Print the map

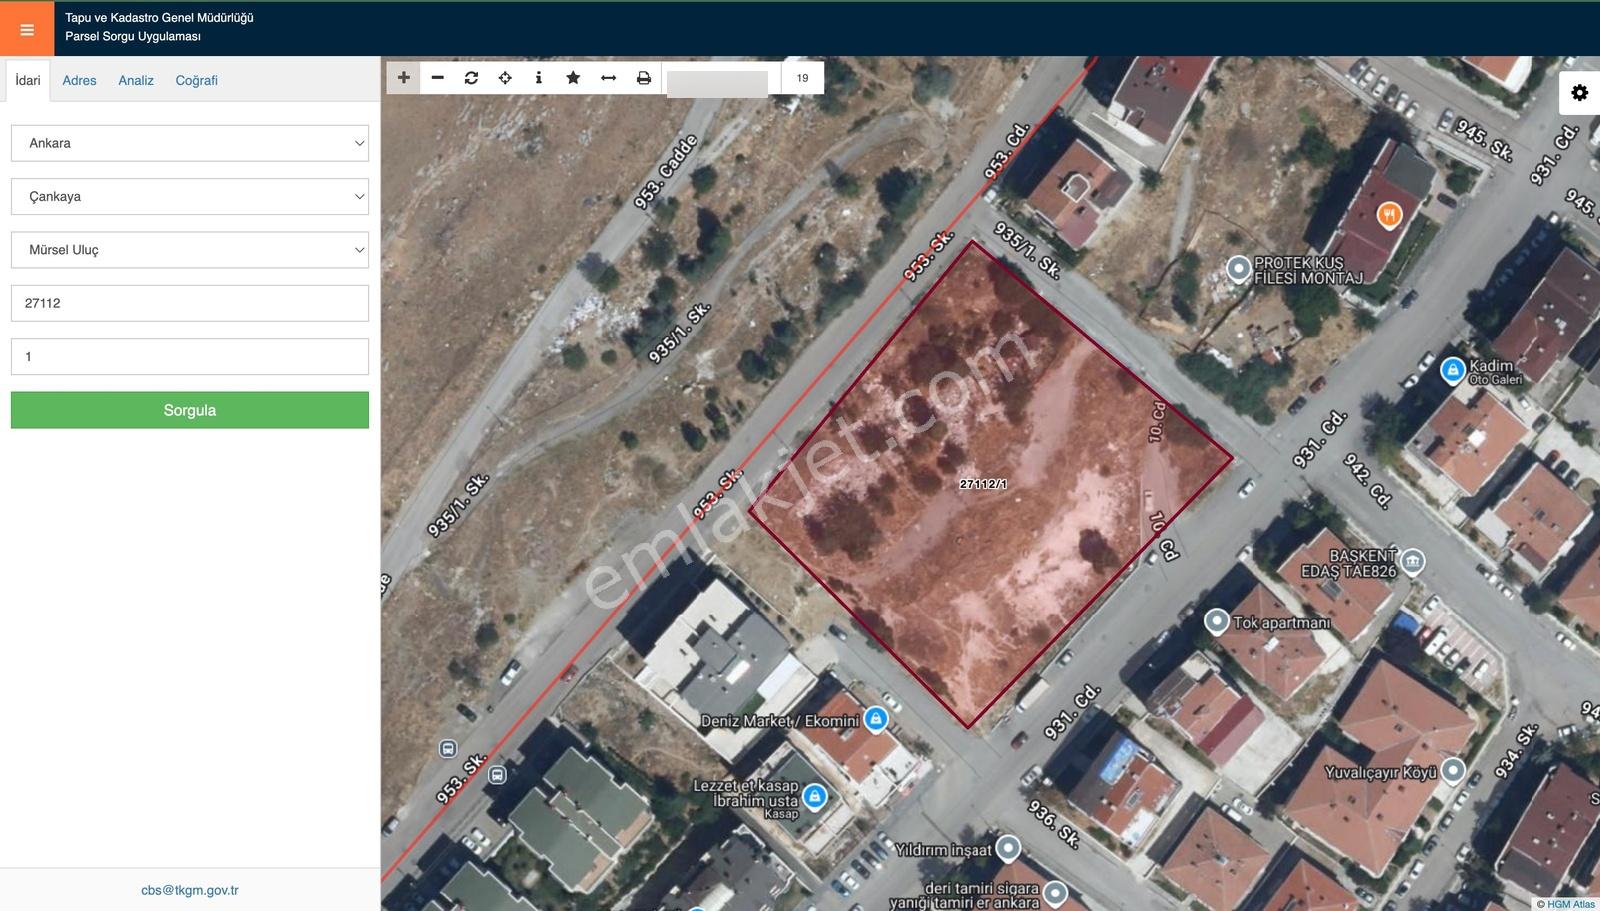(x=644, y=77)
